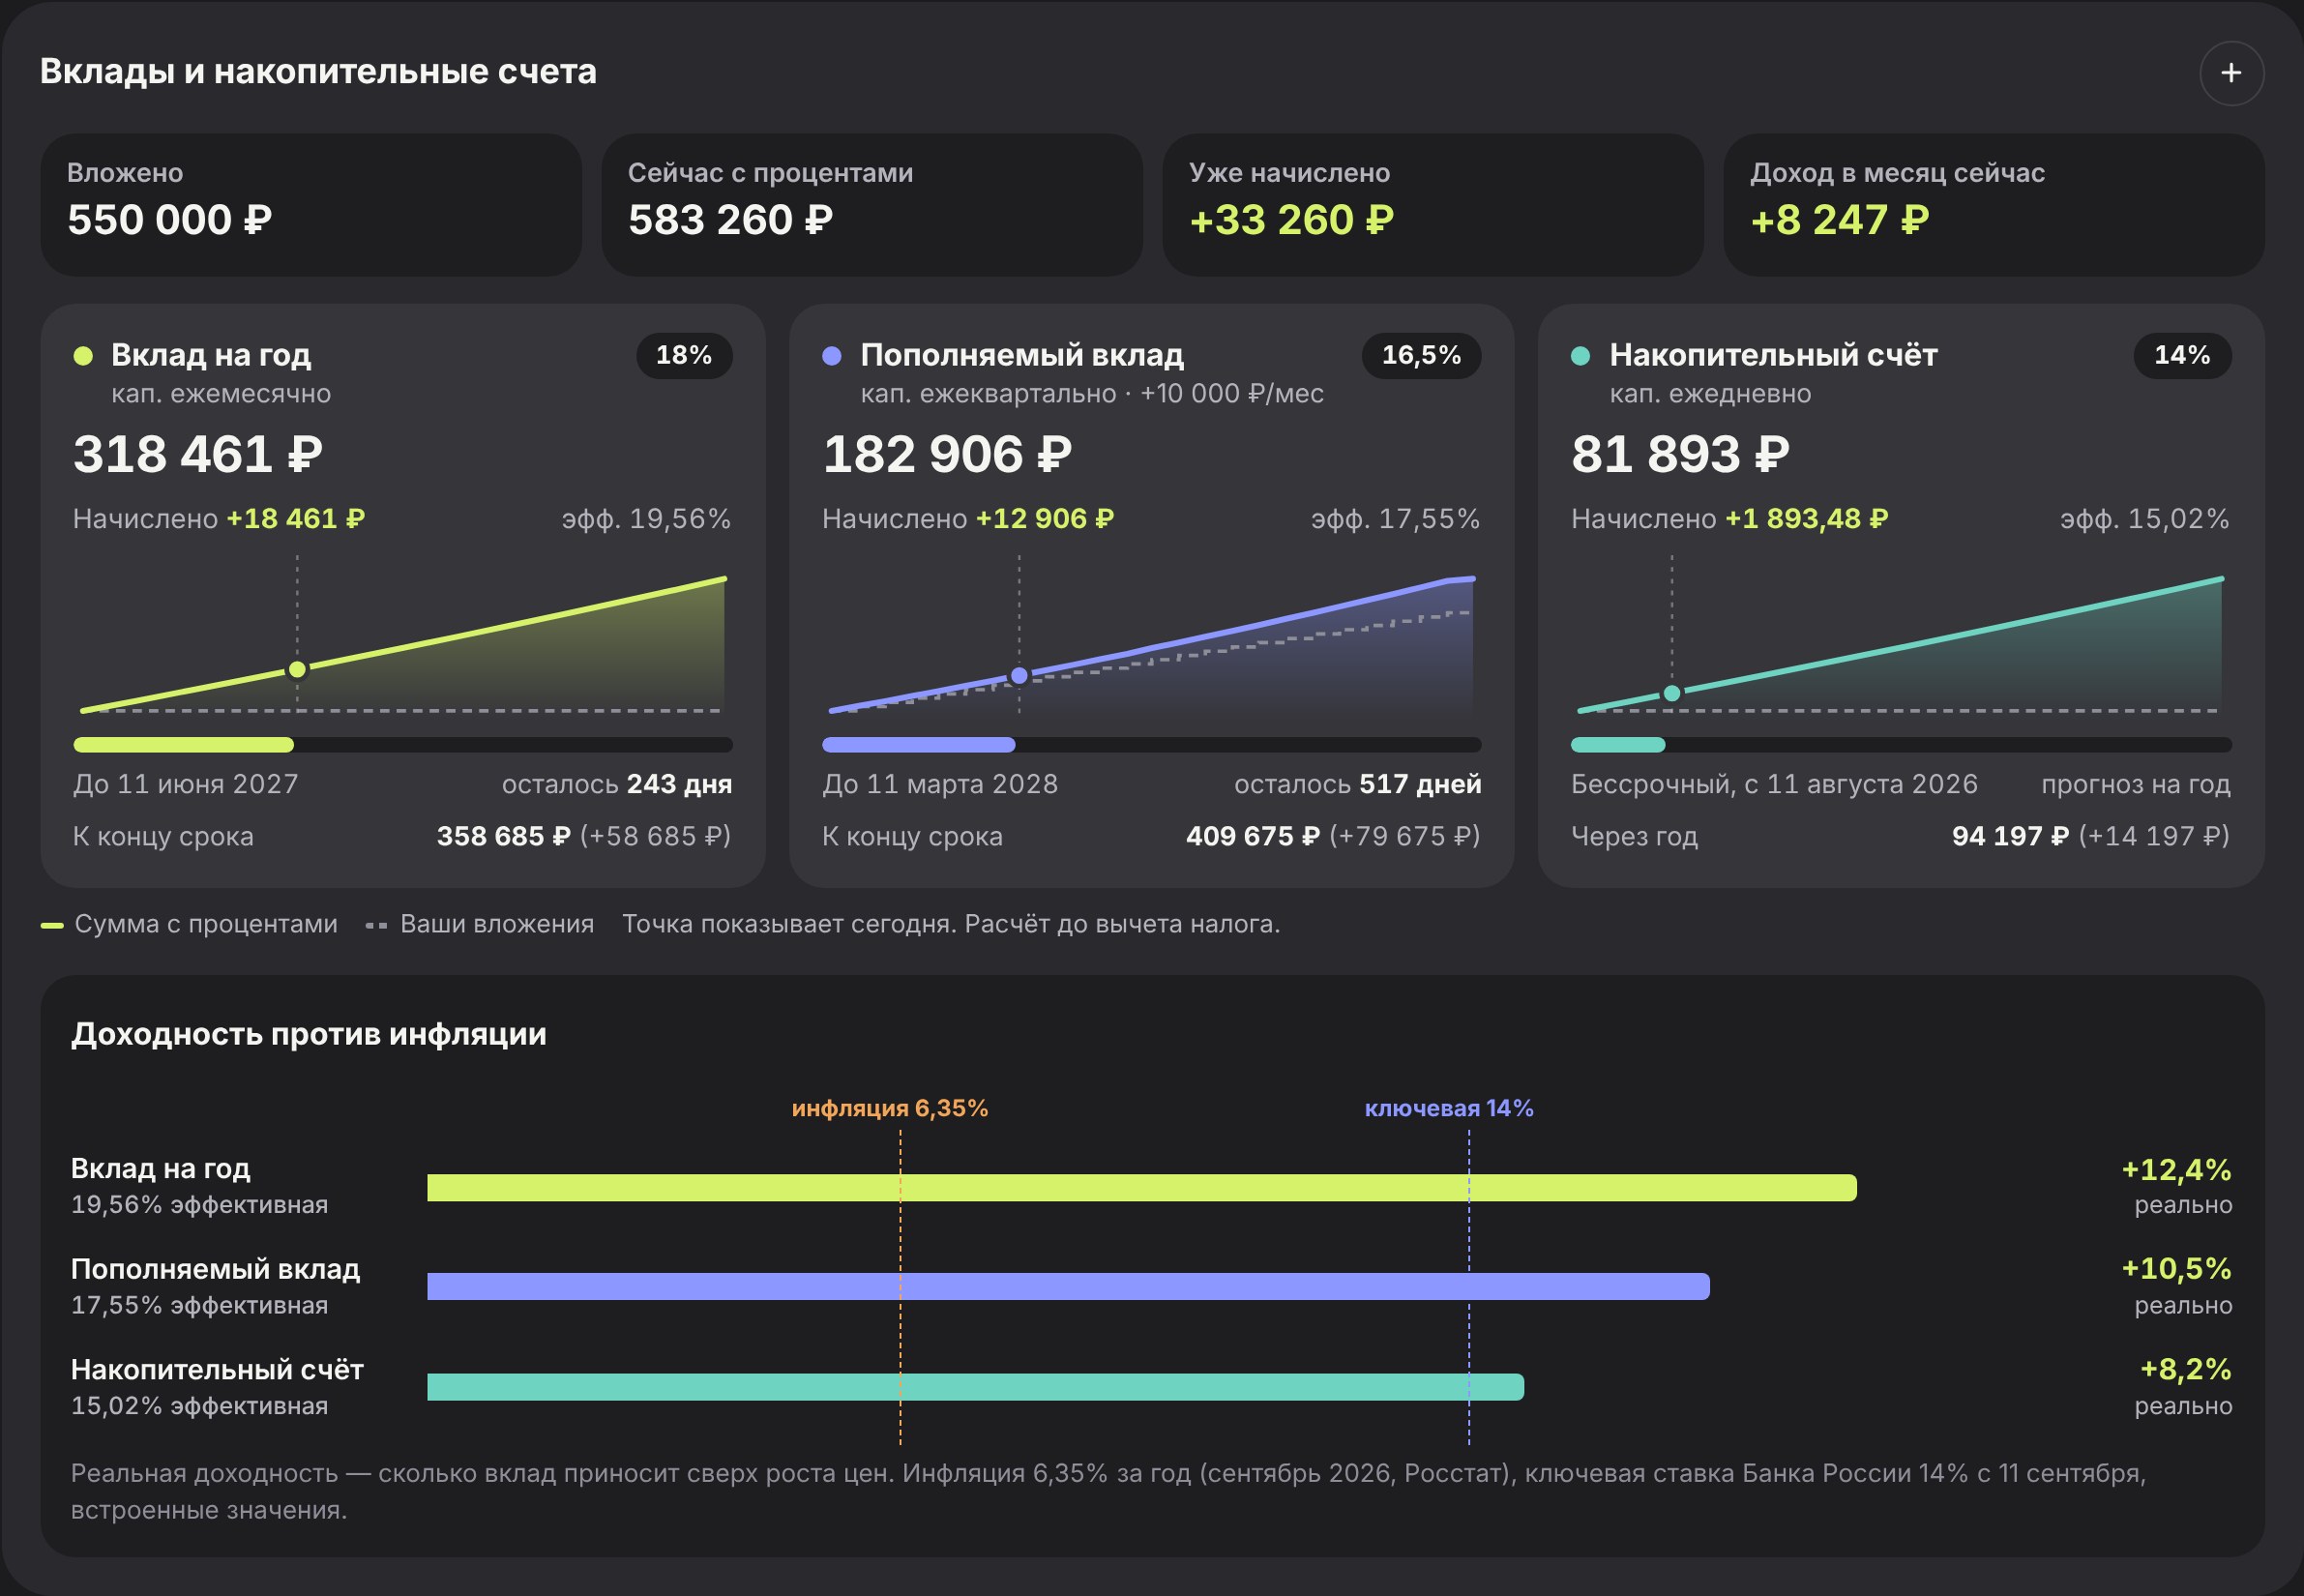Click the teal Накопительный счёт yield bar
The width and height of the screenshot is (2304, 1596).
(x=975, y=1387)
